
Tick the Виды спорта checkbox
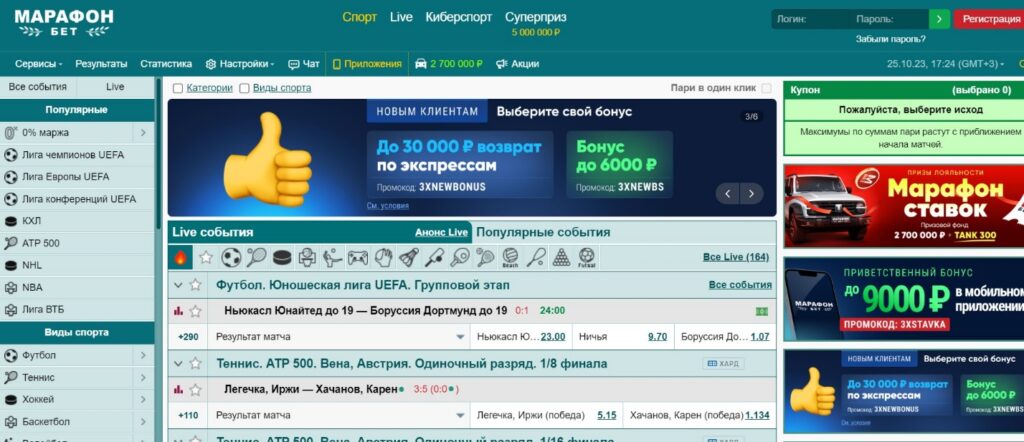[244, 88]
